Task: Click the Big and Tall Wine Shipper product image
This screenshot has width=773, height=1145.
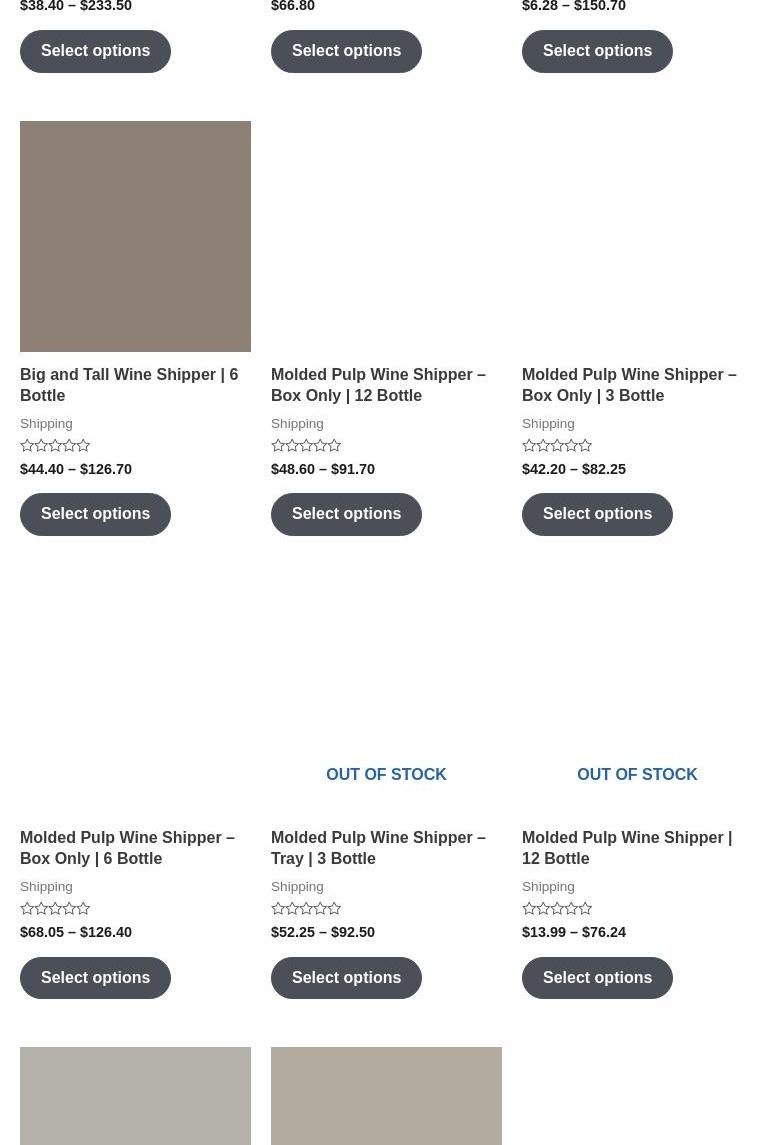Action: (135, 236)
